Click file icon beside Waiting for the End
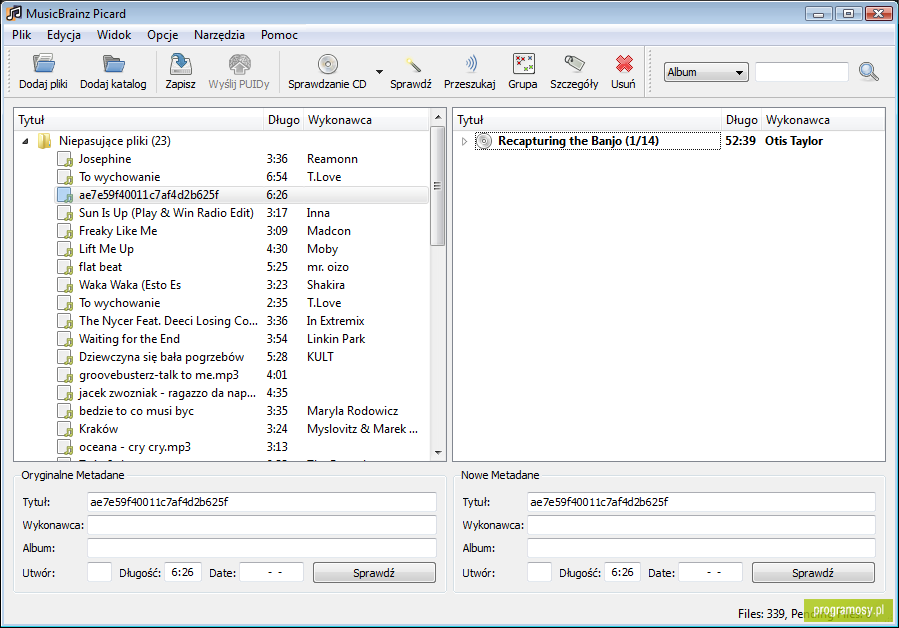 coord(65,339)
